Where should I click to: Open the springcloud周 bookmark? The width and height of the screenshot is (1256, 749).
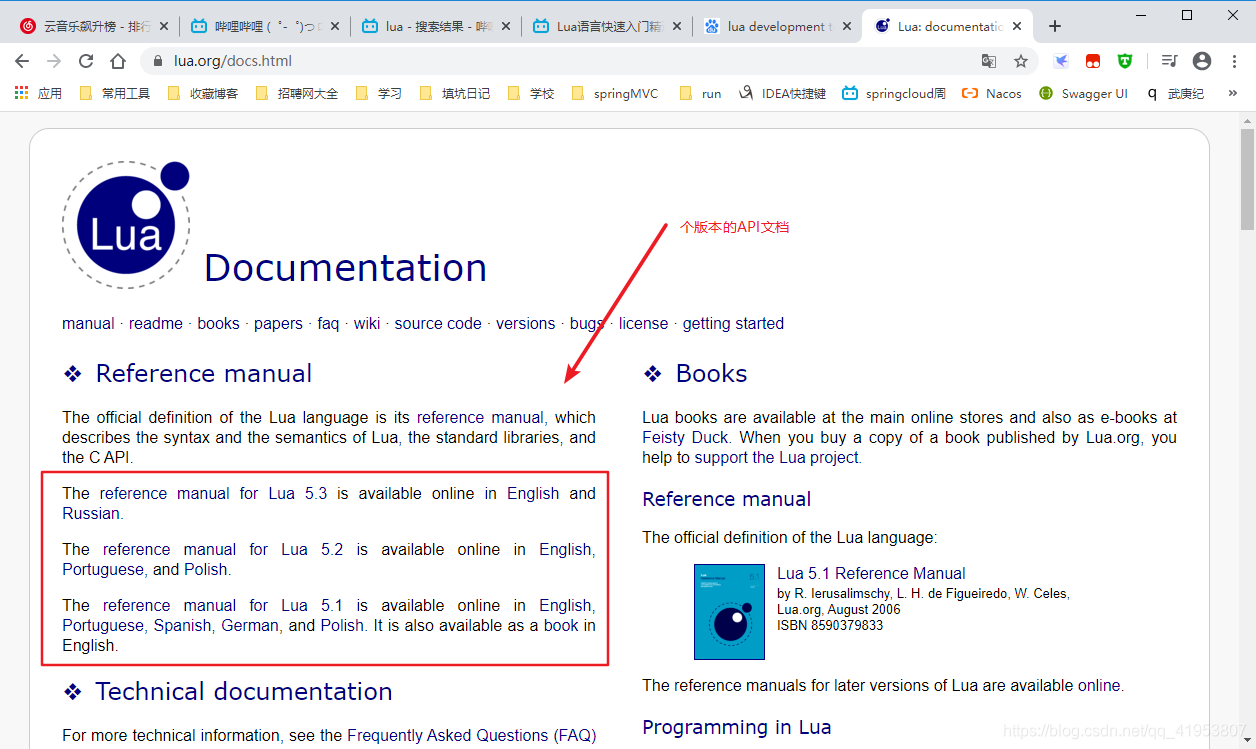click(893, 93)
